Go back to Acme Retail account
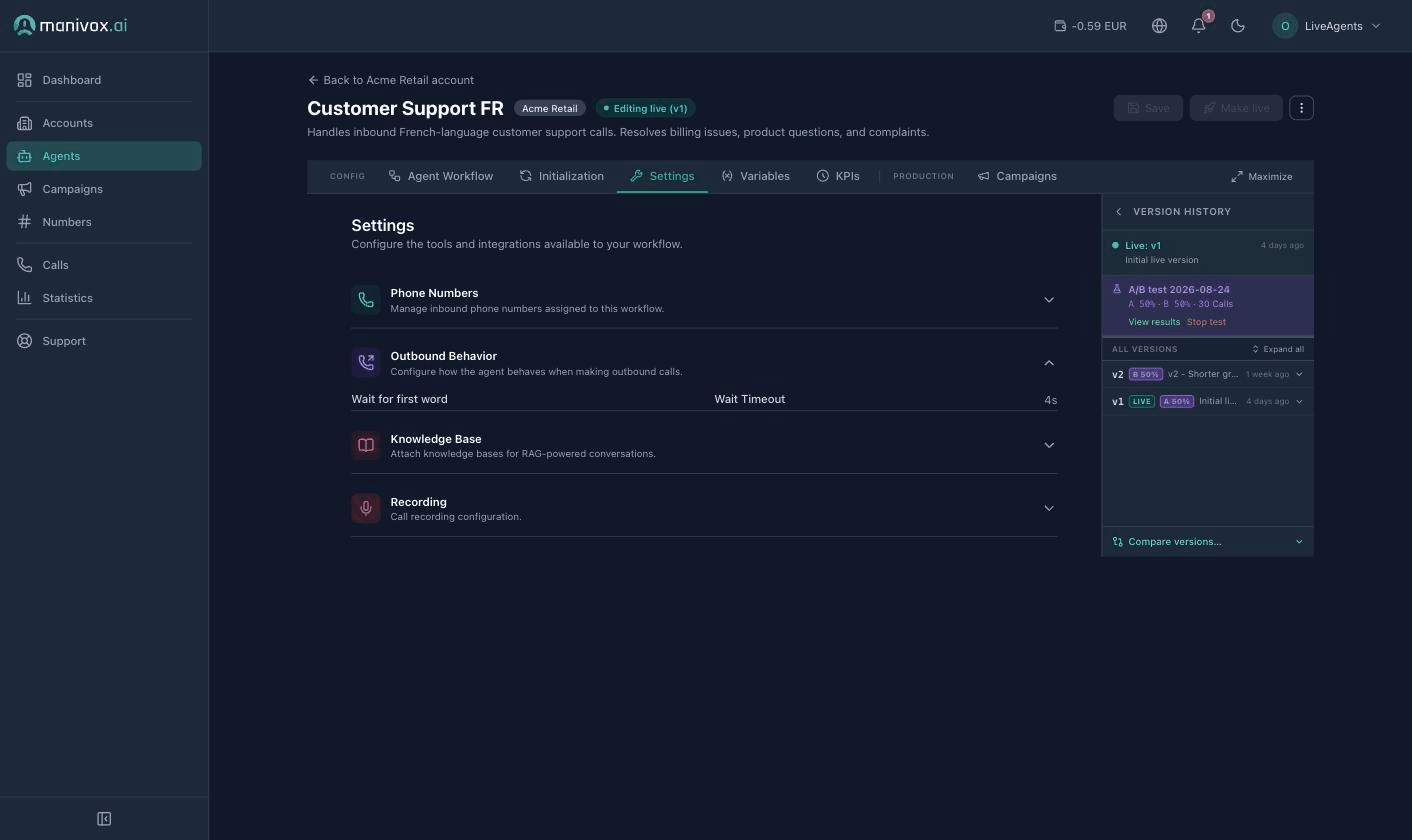1412x840 pixels. (391, 80)
